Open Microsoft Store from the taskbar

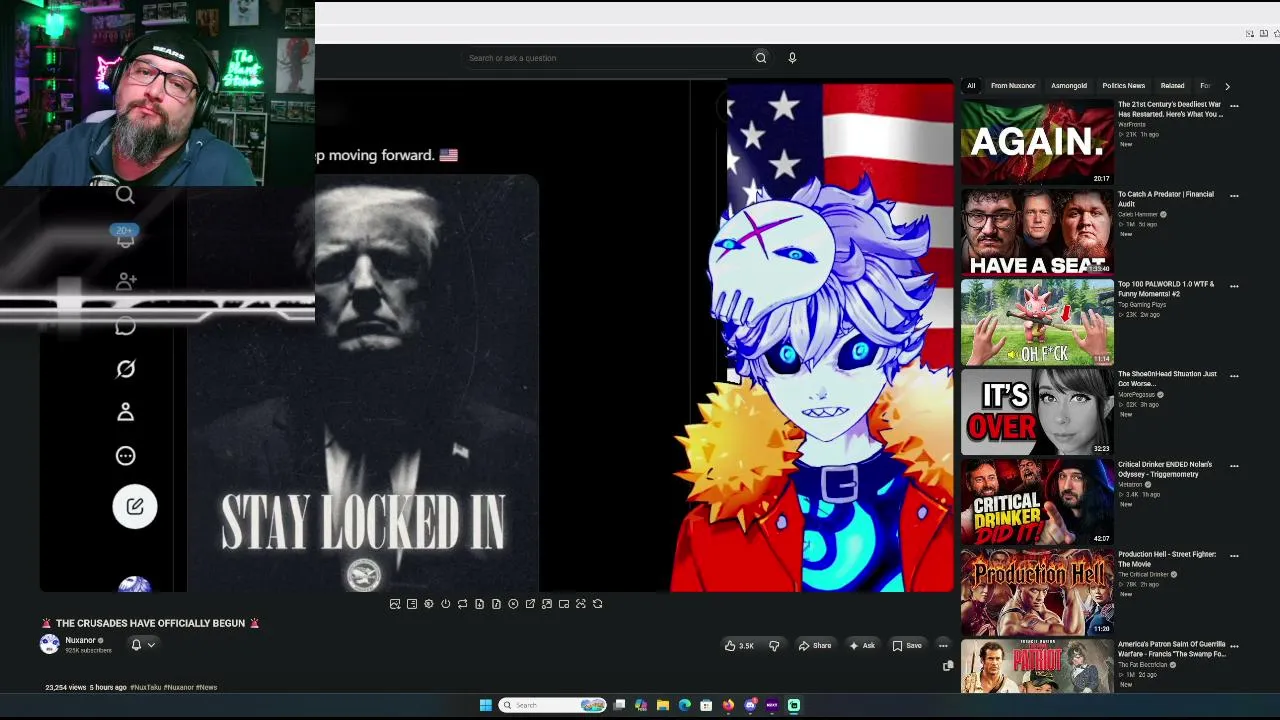706,705
